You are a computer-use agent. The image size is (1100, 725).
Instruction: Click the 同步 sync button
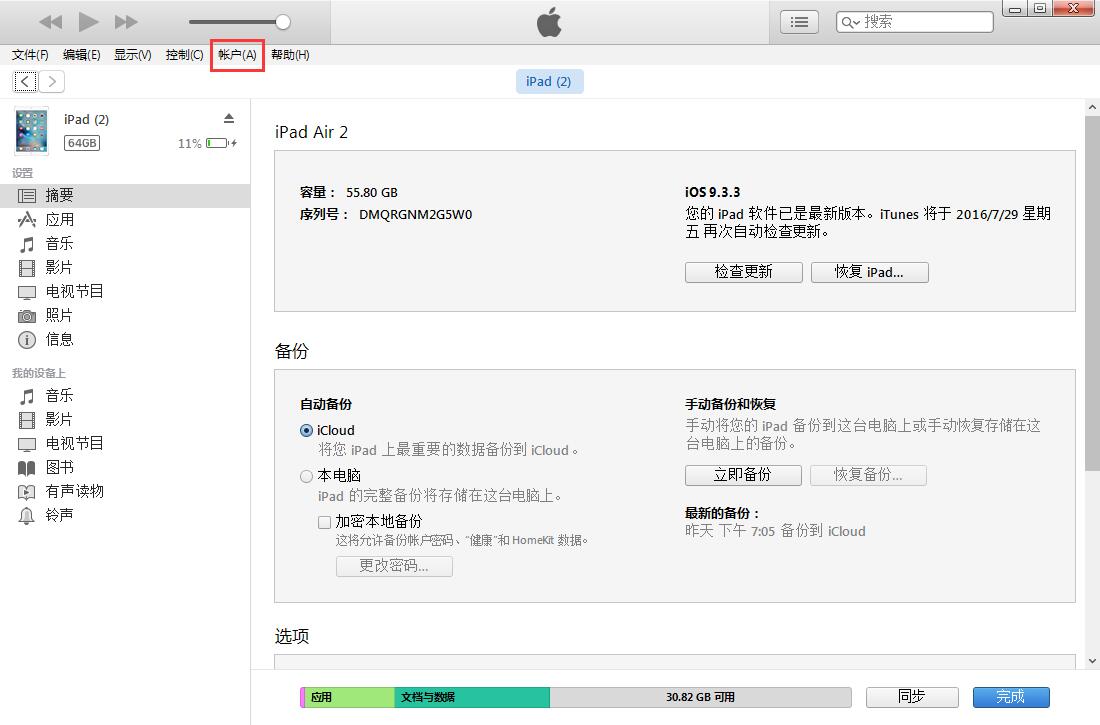(912, 697)
